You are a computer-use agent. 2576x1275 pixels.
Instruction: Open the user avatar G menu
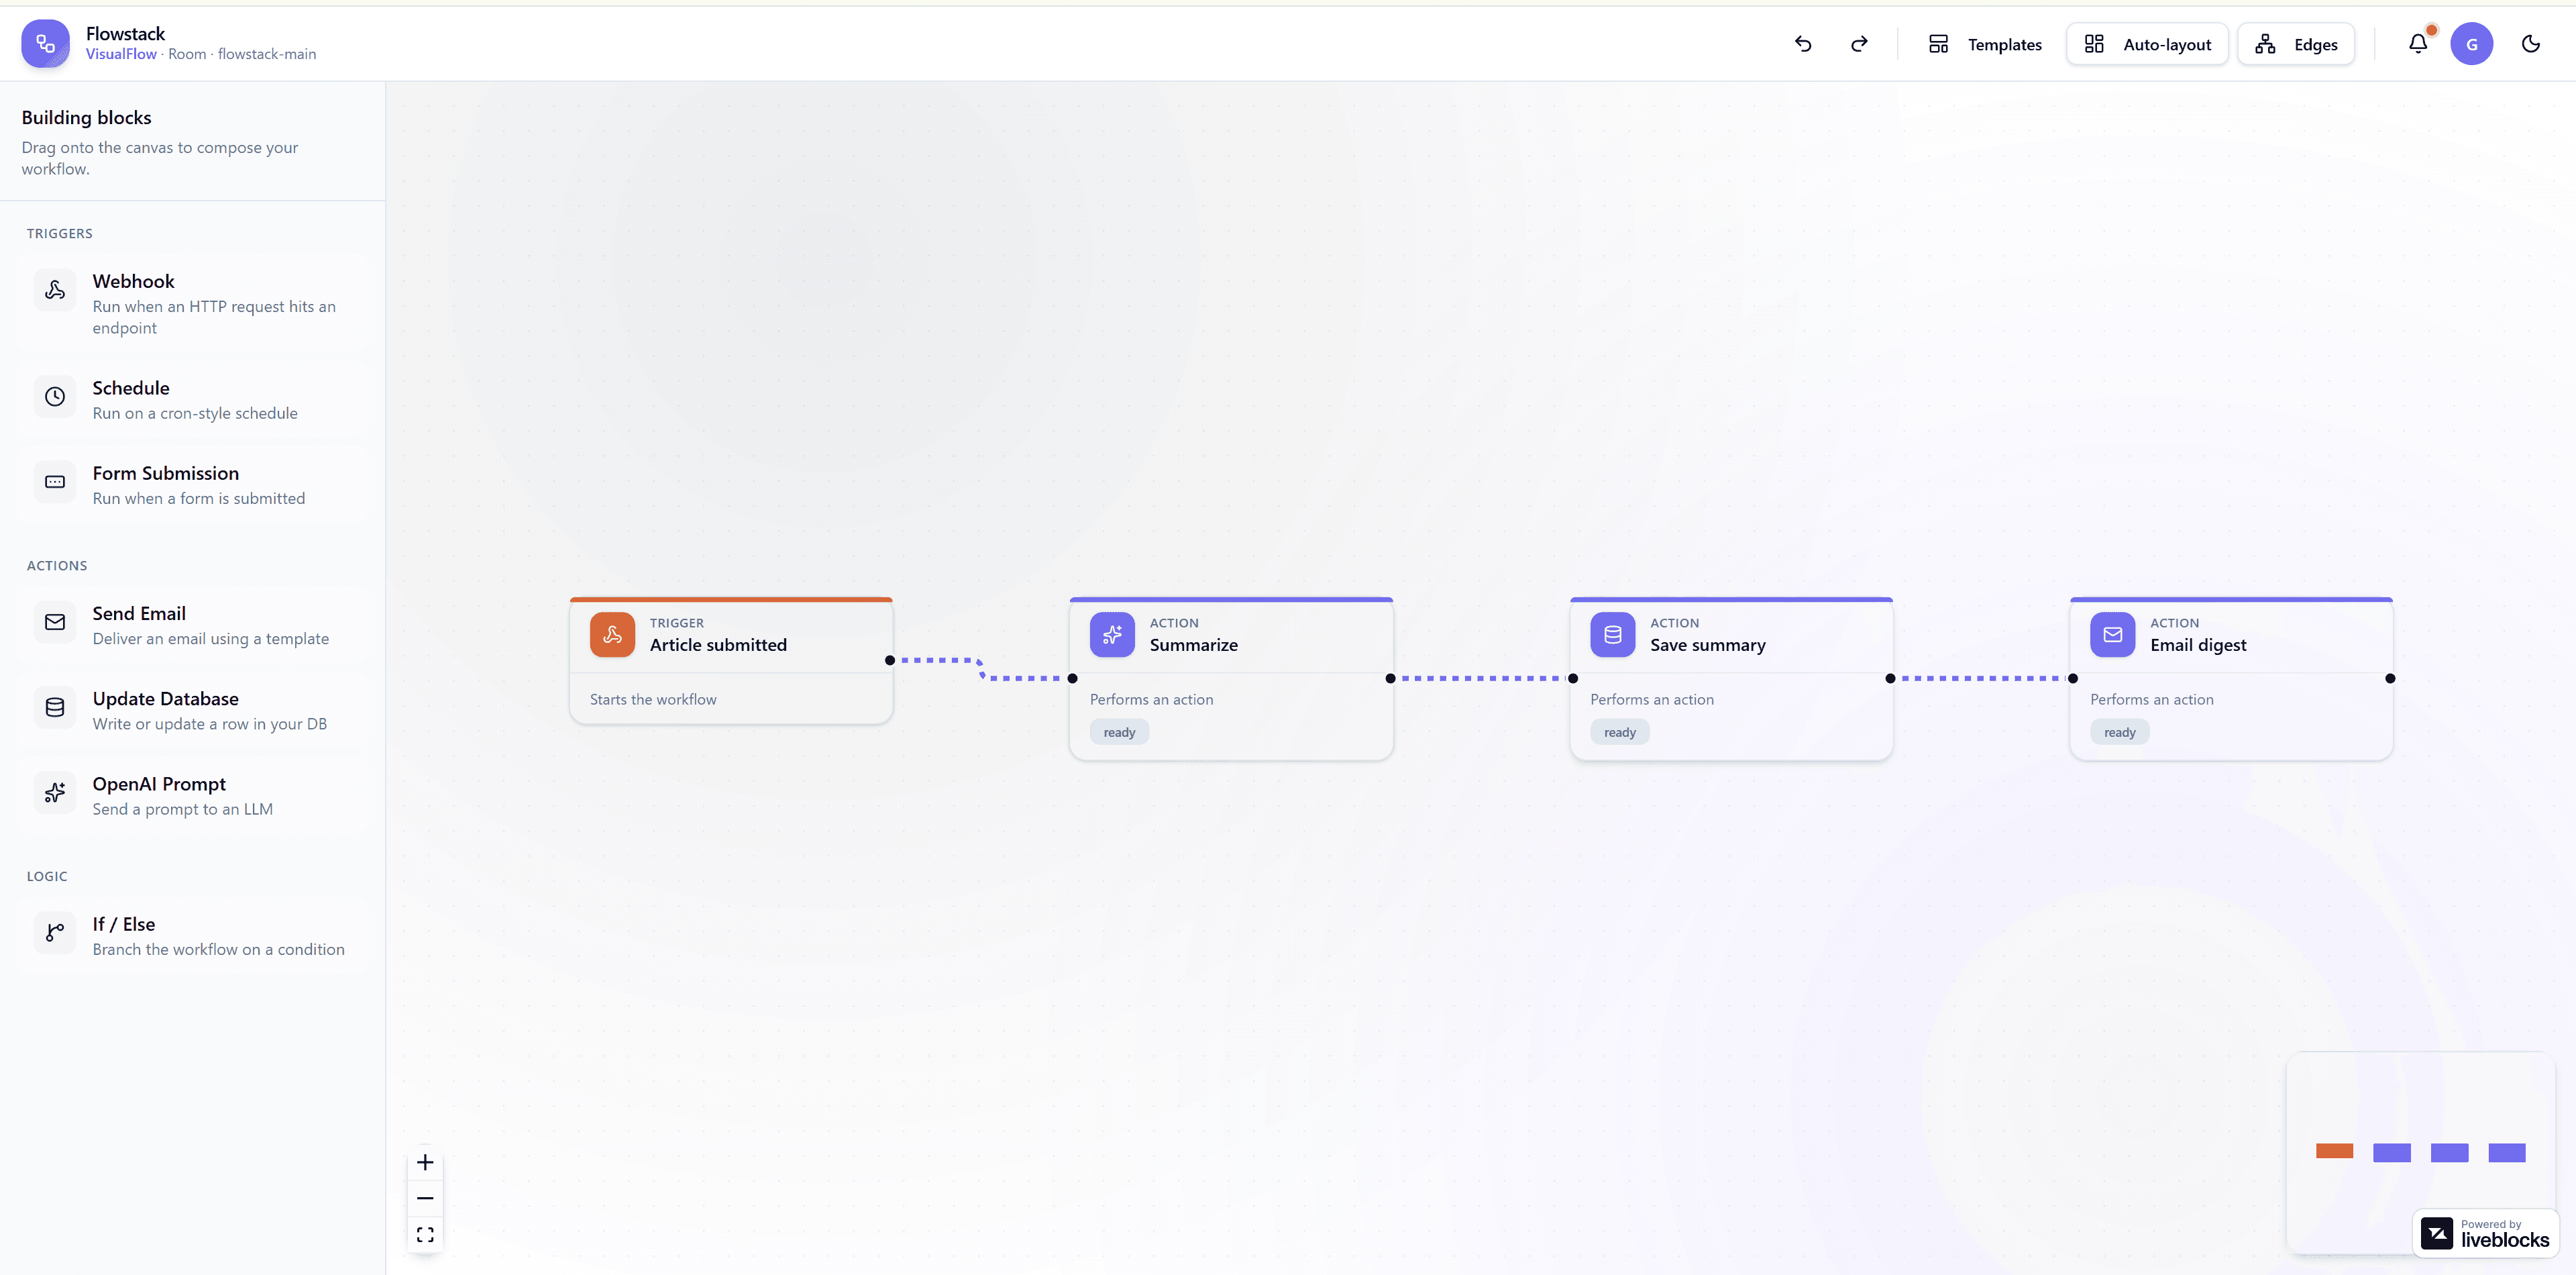click(x=2471, y=44)
